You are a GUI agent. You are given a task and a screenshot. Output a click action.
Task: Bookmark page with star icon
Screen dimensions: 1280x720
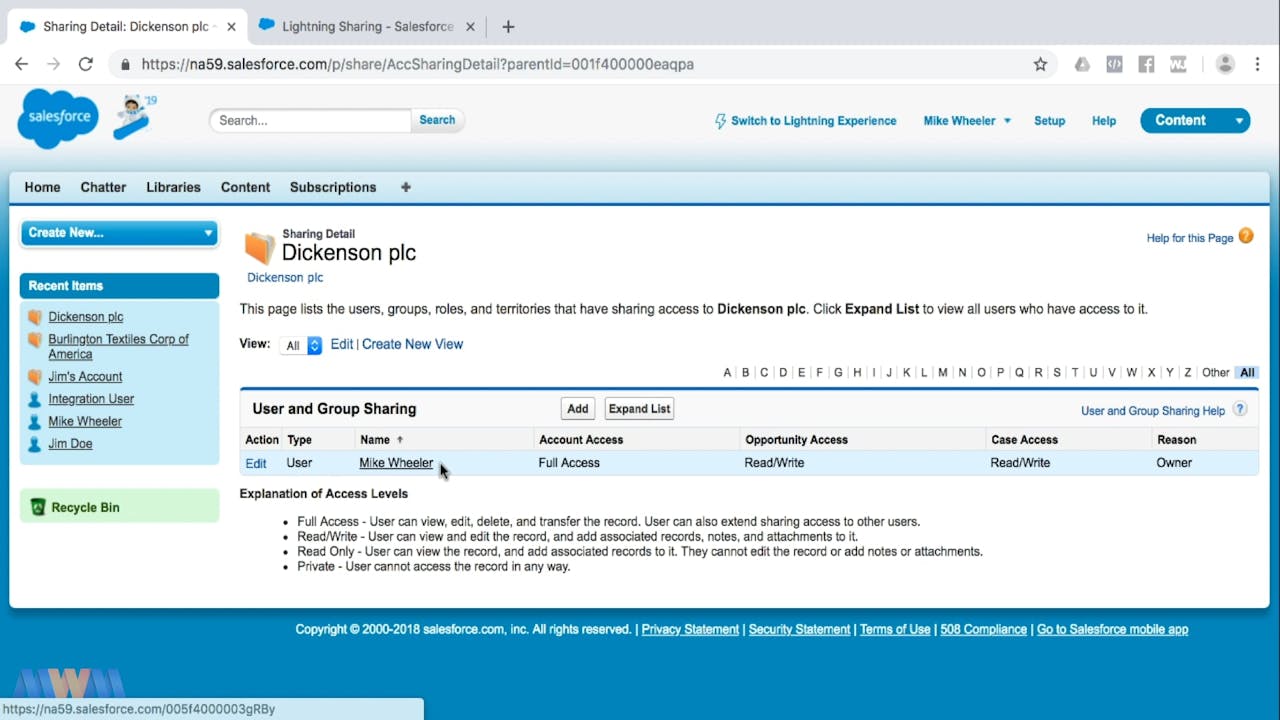pos(1040,64)
